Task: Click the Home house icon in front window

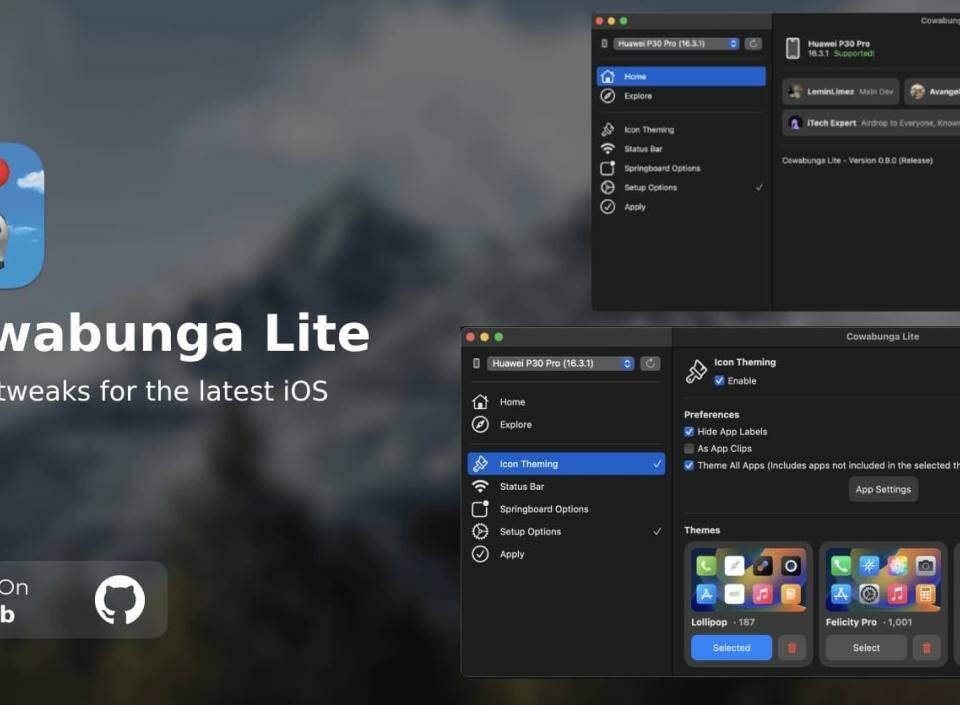Action: pos(481,401)
